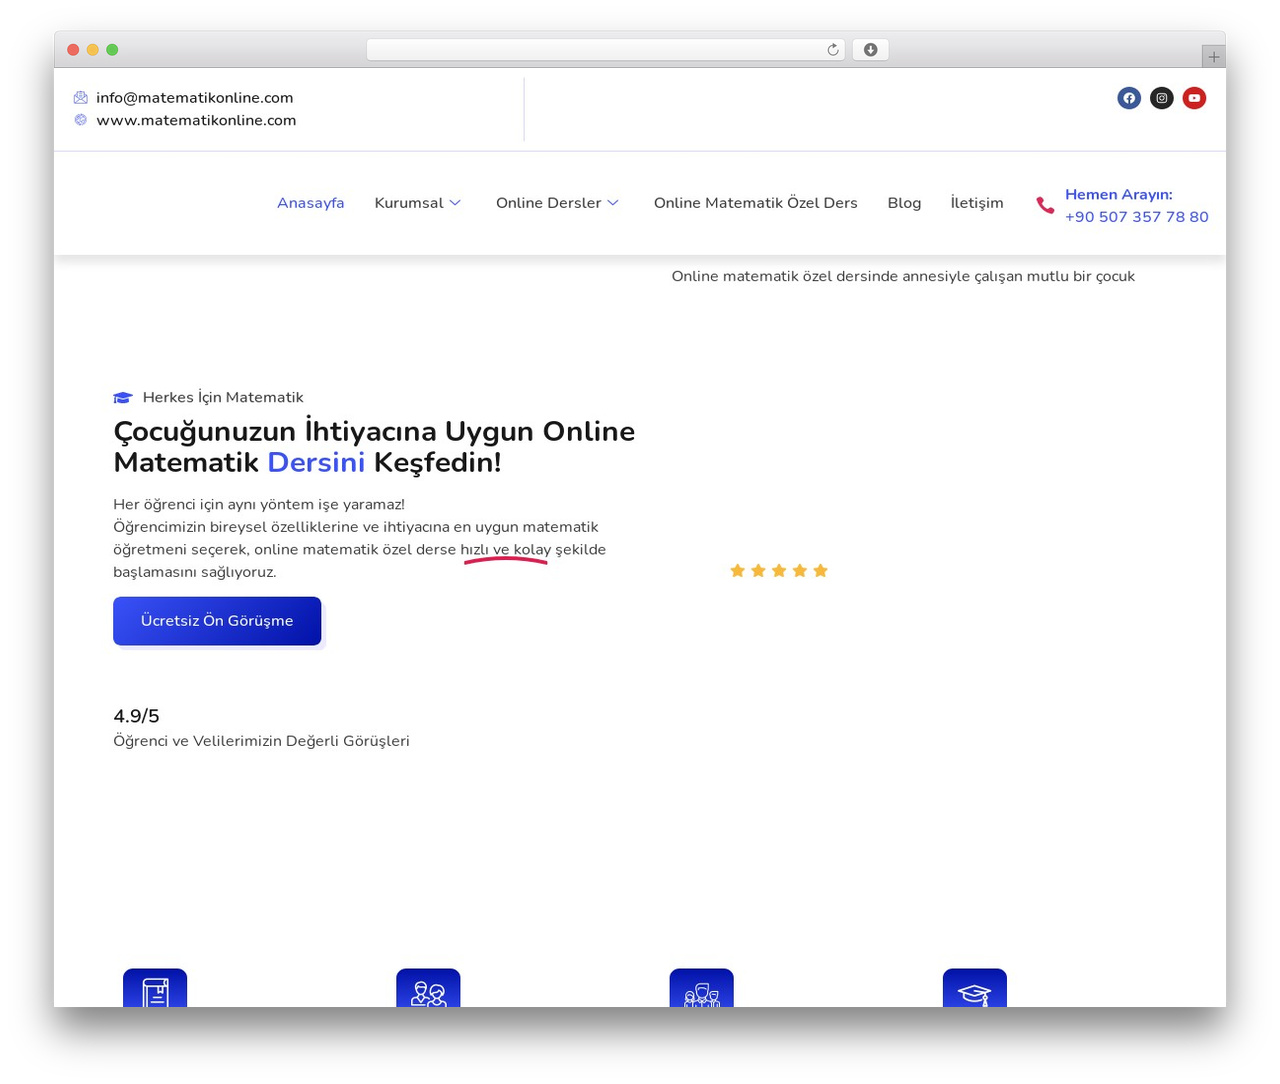1280x1084 pixels.
Task: Click the Online matematik özel dersinde image caption
Action: 903,276
